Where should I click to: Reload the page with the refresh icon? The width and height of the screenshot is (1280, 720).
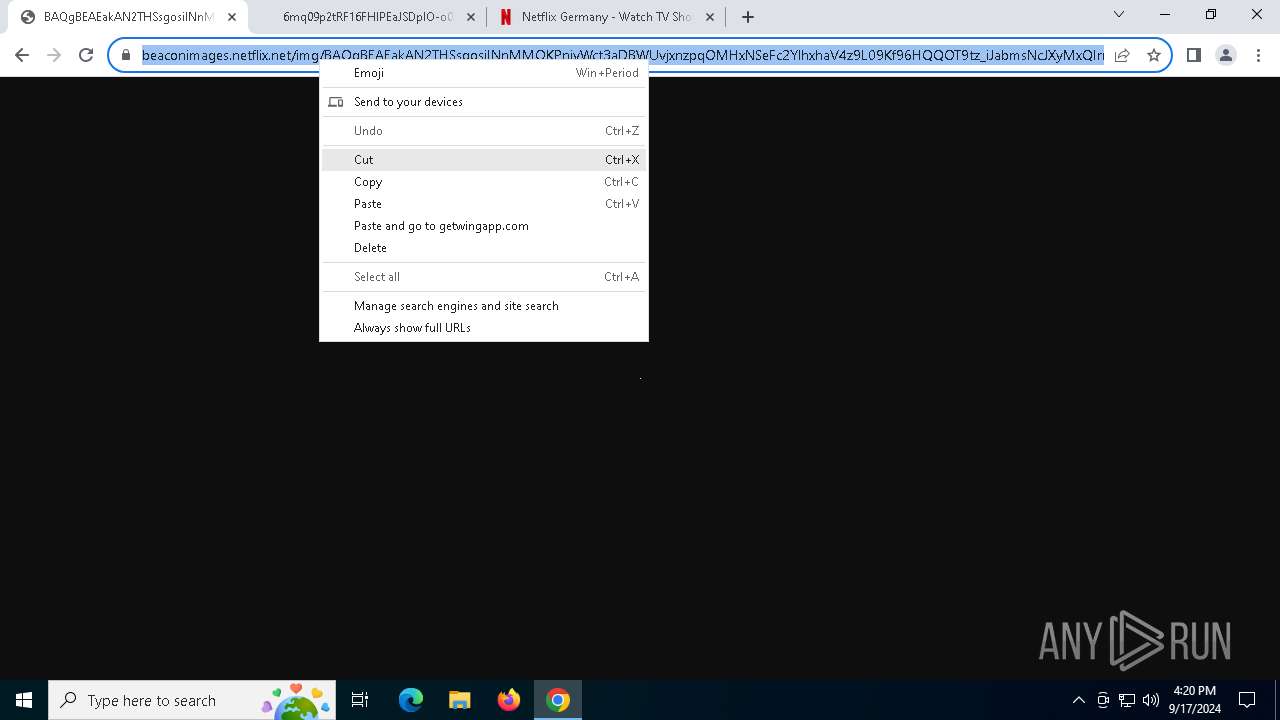[86, 55]
